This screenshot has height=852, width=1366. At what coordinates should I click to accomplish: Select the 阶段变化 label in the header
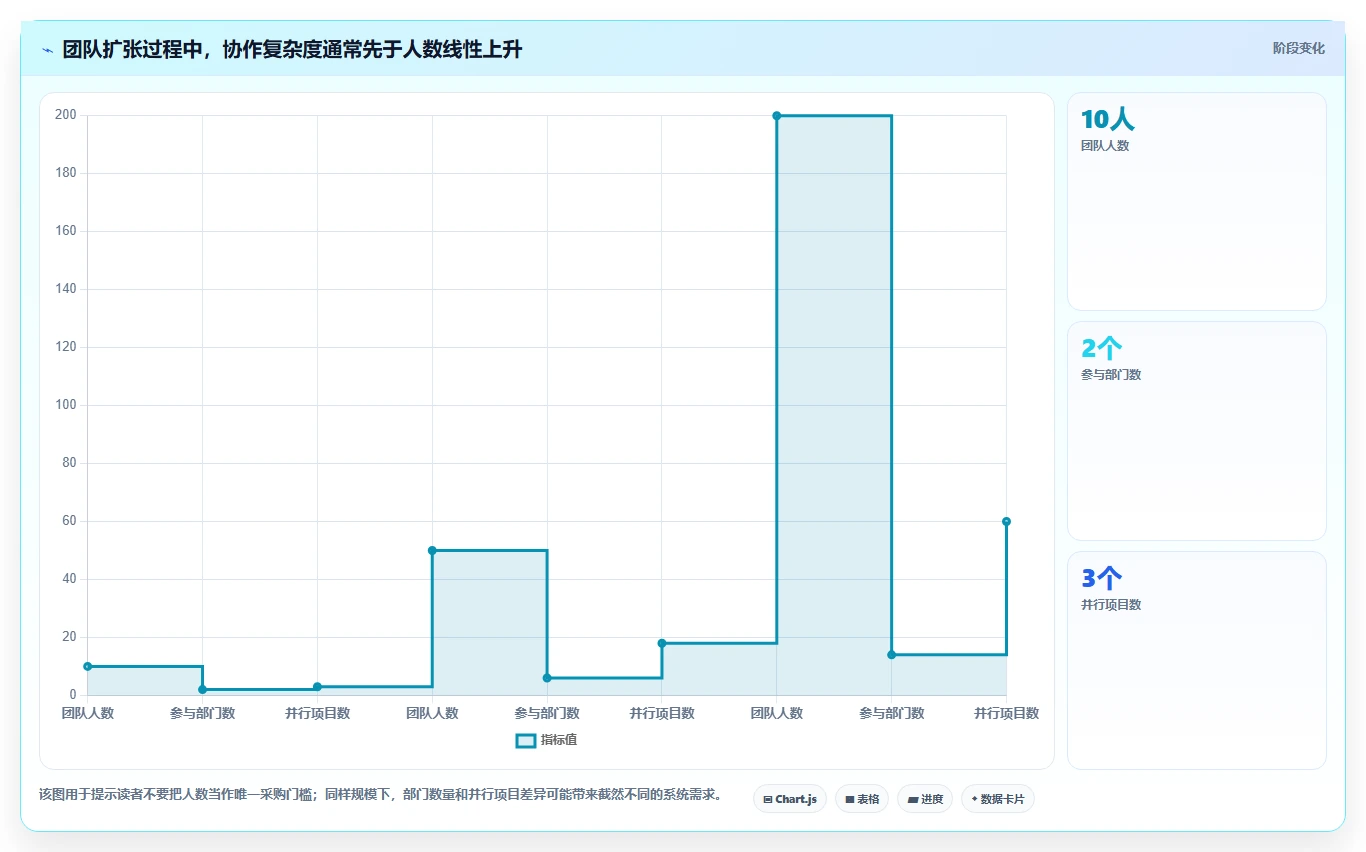[x=1298, y=48]
